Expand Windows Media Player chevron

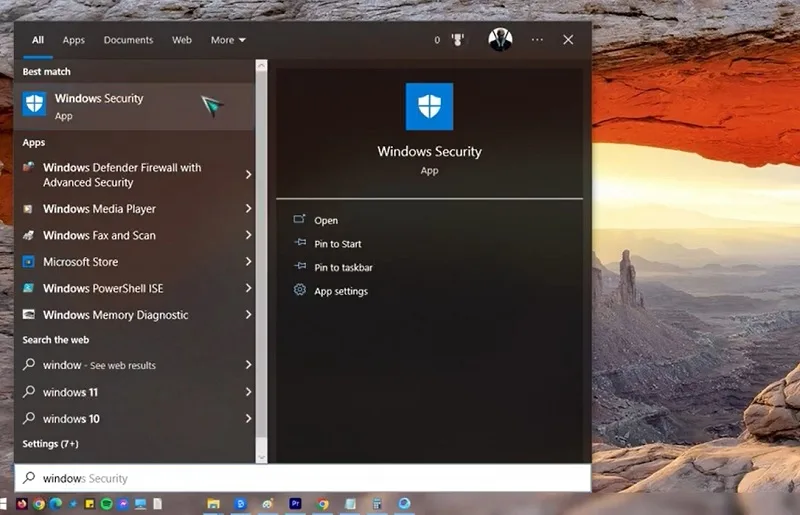pos(248,208)
